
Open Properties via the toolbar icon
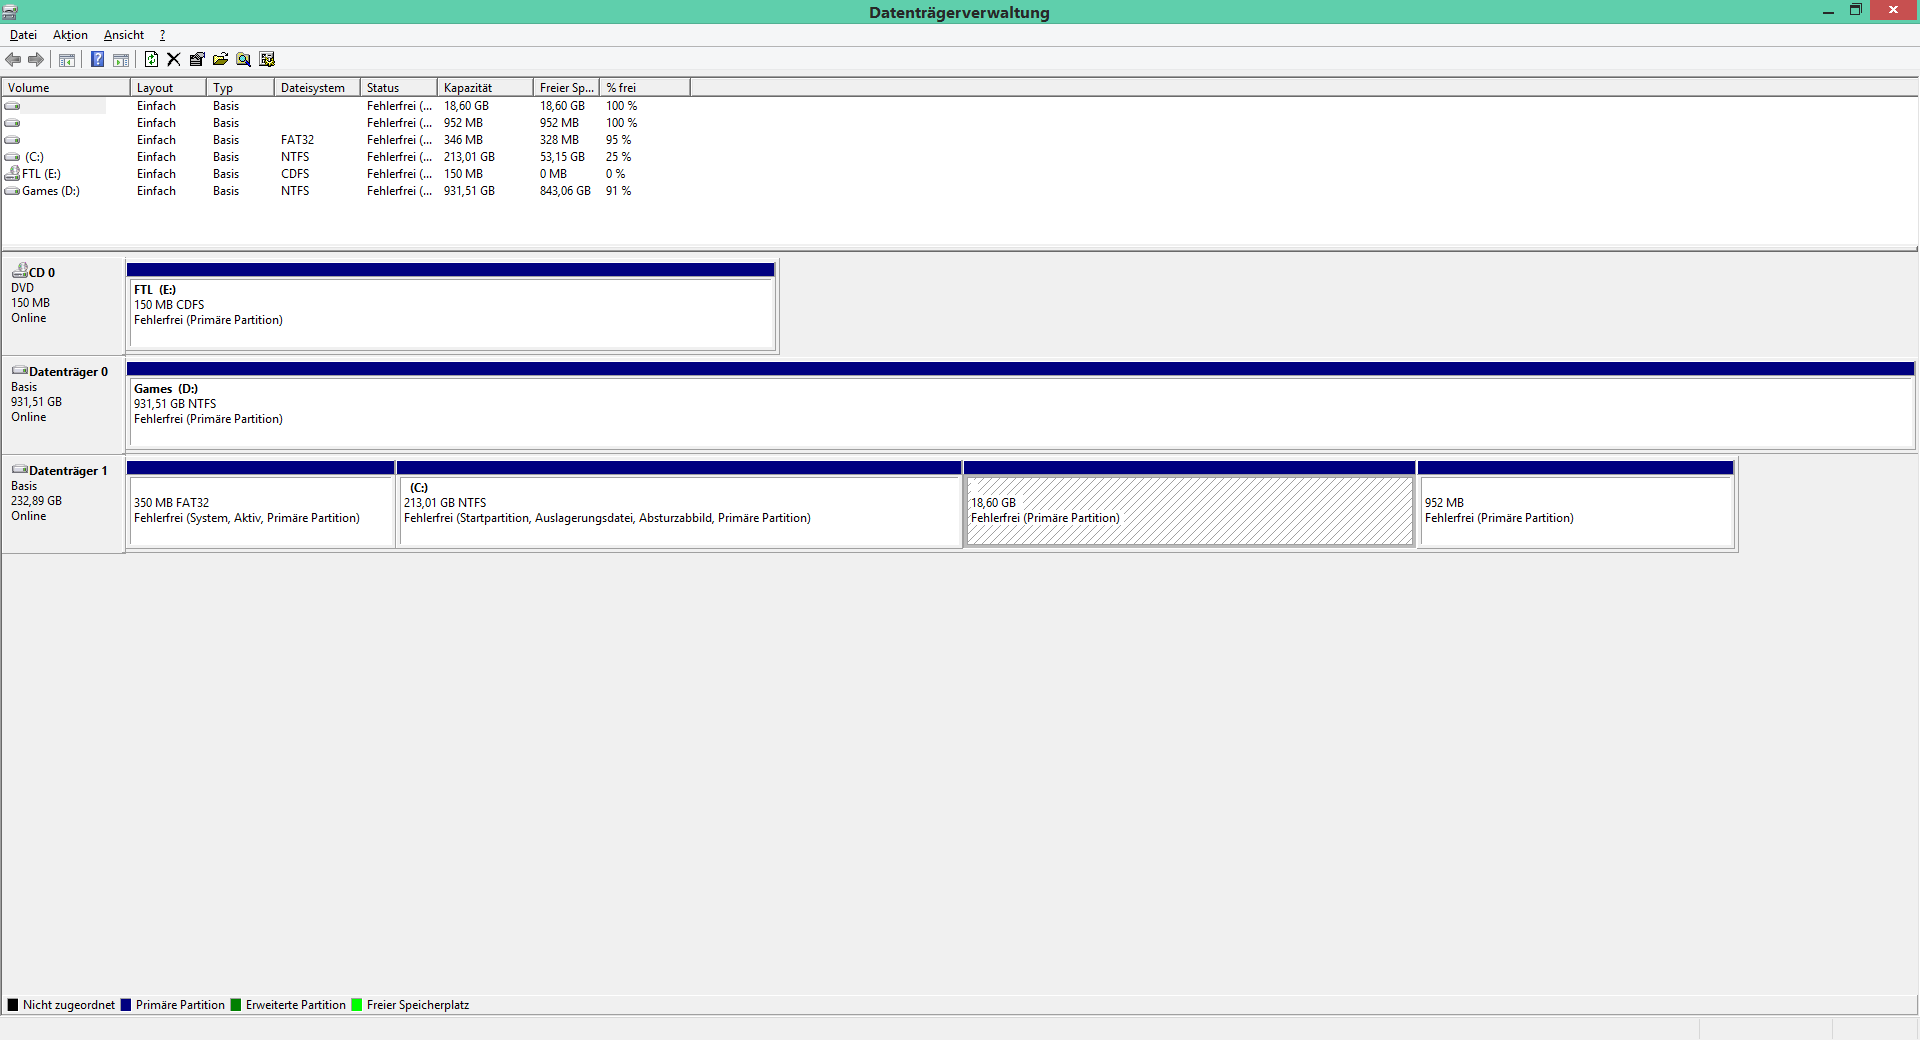[197, 60]
